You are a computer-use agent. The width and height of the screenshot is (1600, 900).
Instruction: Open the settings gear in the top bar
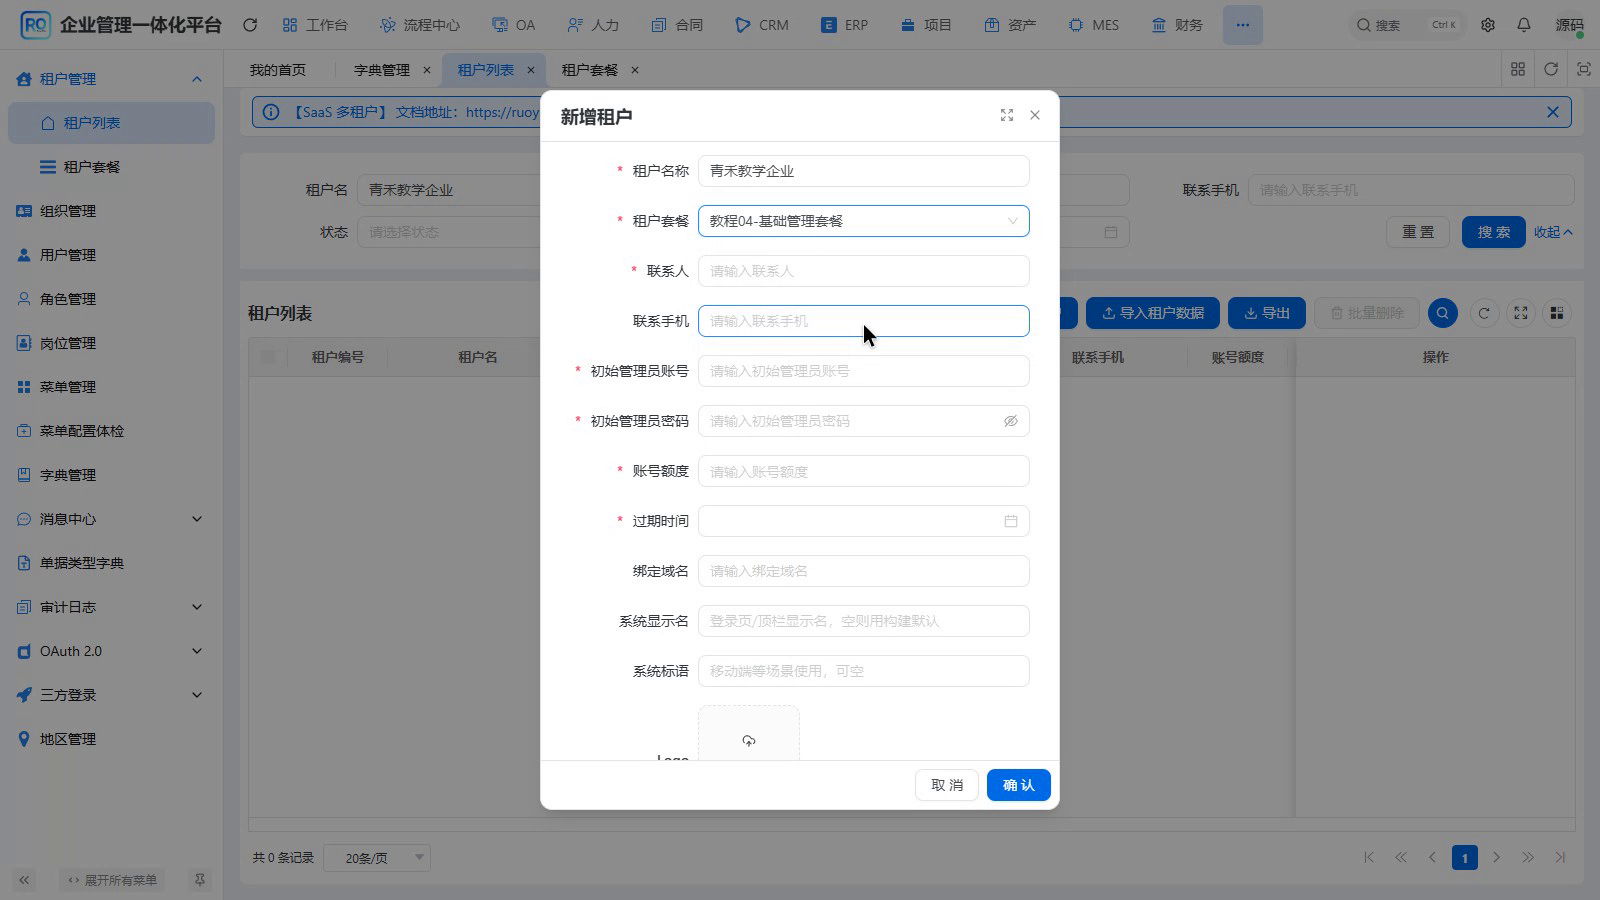(1488, 25)
